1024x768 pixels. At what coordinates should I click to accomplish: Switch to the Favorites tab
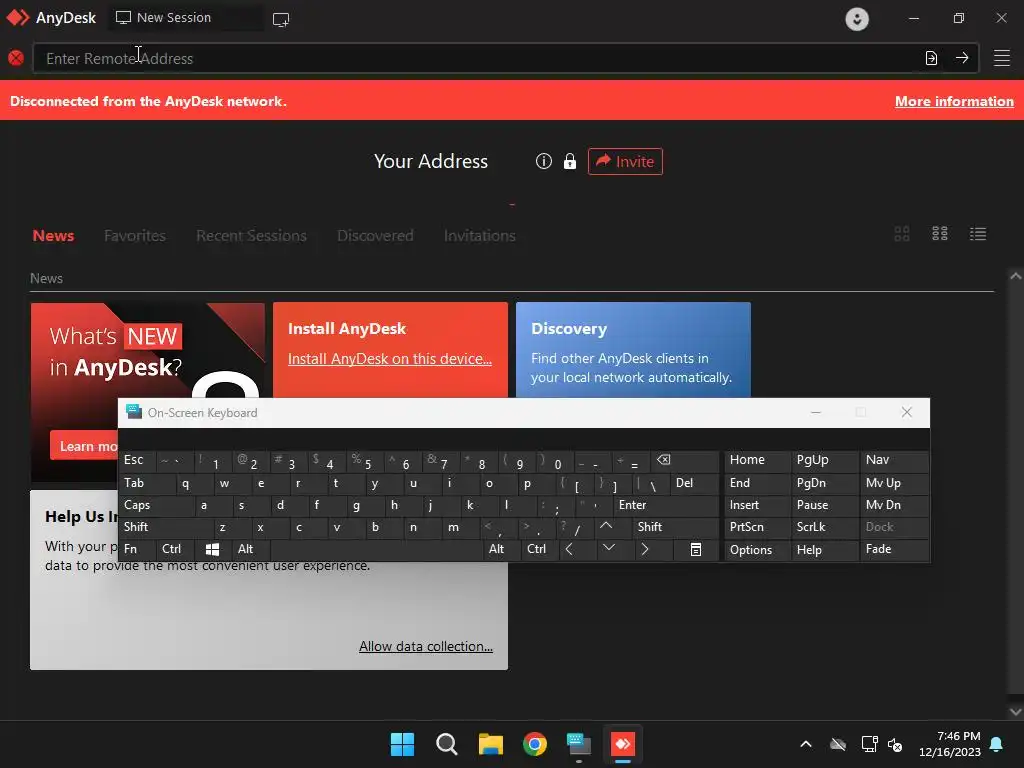[x=135, y=236]
